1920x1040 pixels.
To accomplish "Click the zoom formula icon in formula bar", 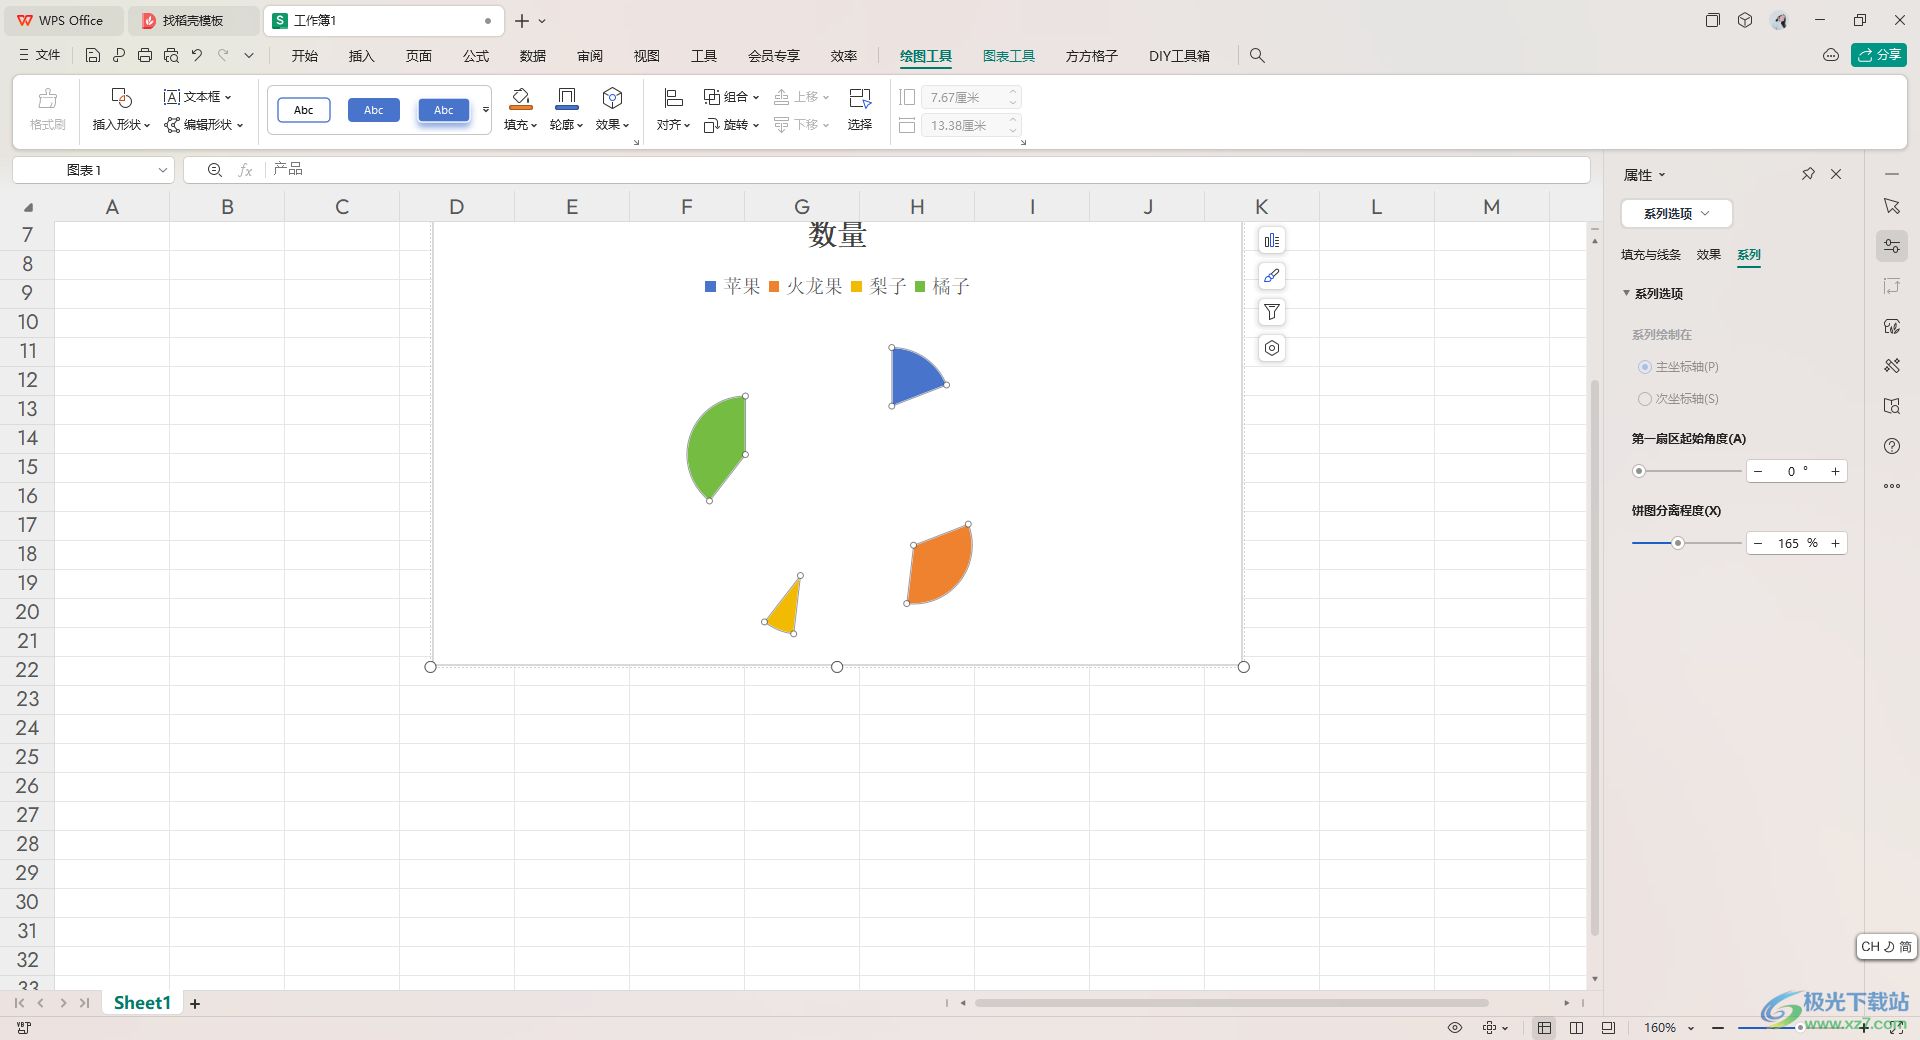I will pyautogui.click(x=214, y=170).
